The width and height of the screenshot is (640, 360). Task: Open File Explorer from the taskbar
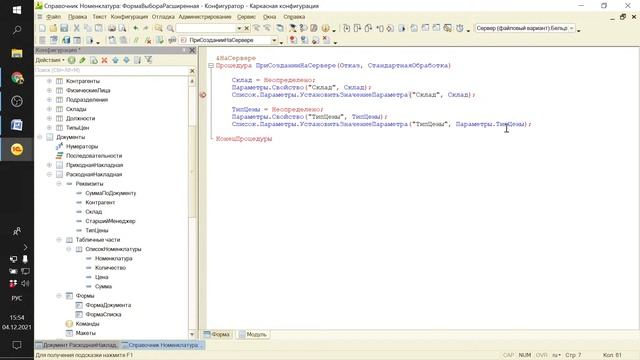pyautogui.click(x=17, y=53)
